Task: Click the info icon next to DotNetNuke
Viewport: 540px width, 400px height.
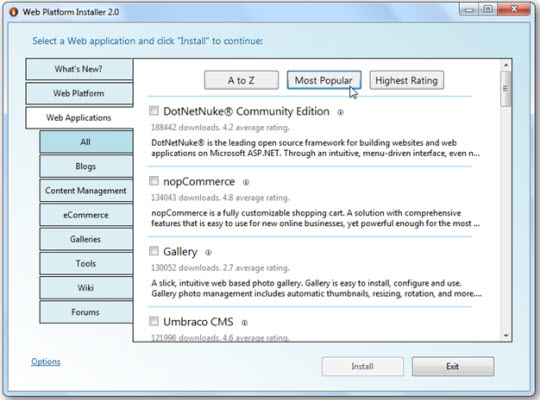Action: (340, 112)
